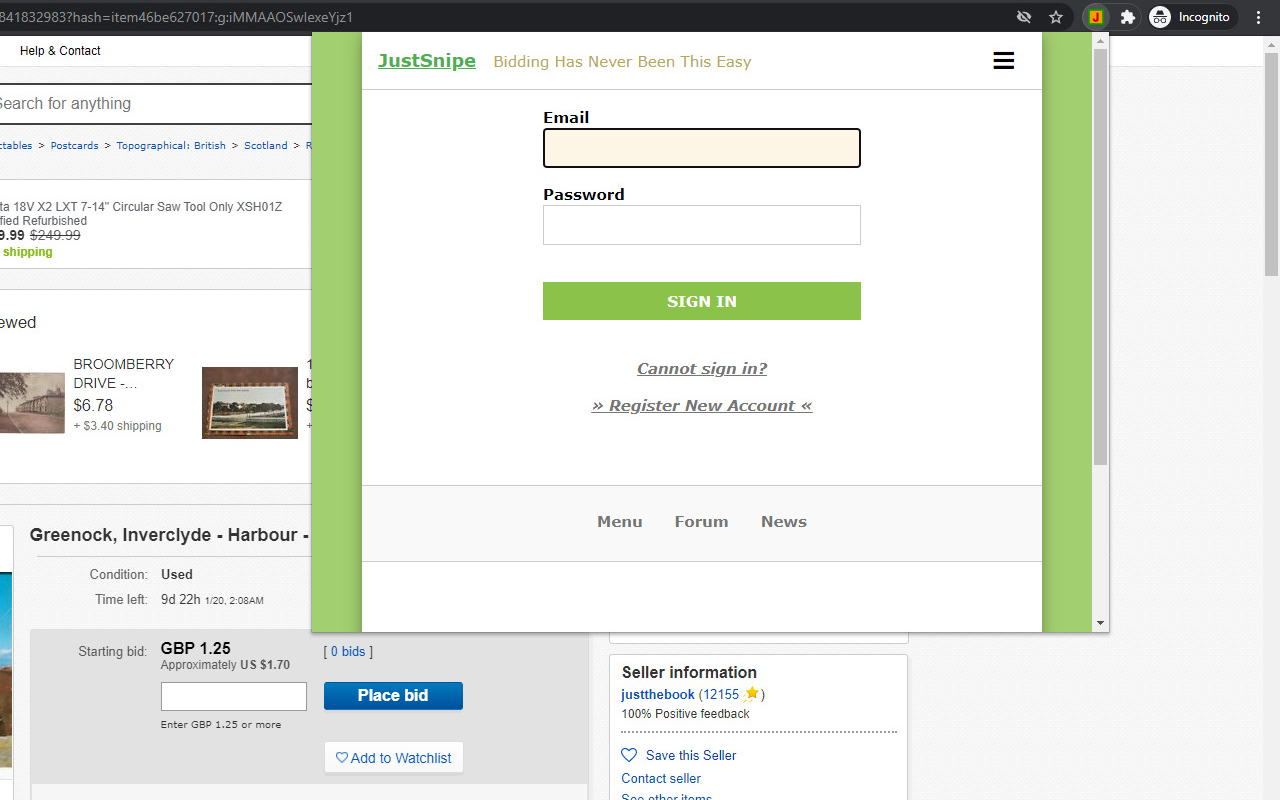Open the Cannot sign in? link
Screen dimensions: 1280x800
click(x=701, y=369)
